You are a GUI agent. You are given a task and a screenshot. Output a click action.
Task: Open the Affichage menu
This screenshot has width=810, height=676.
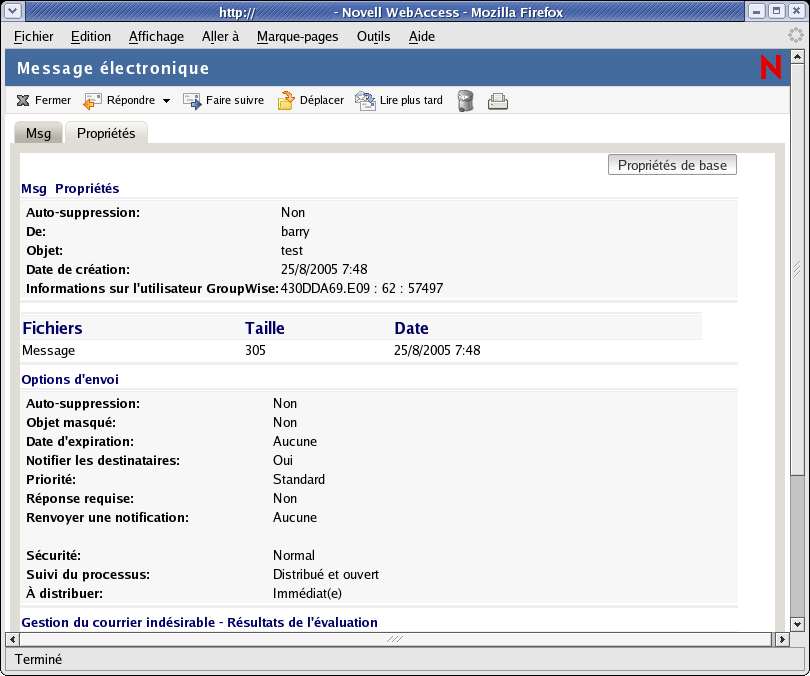[x=156, y=36]
